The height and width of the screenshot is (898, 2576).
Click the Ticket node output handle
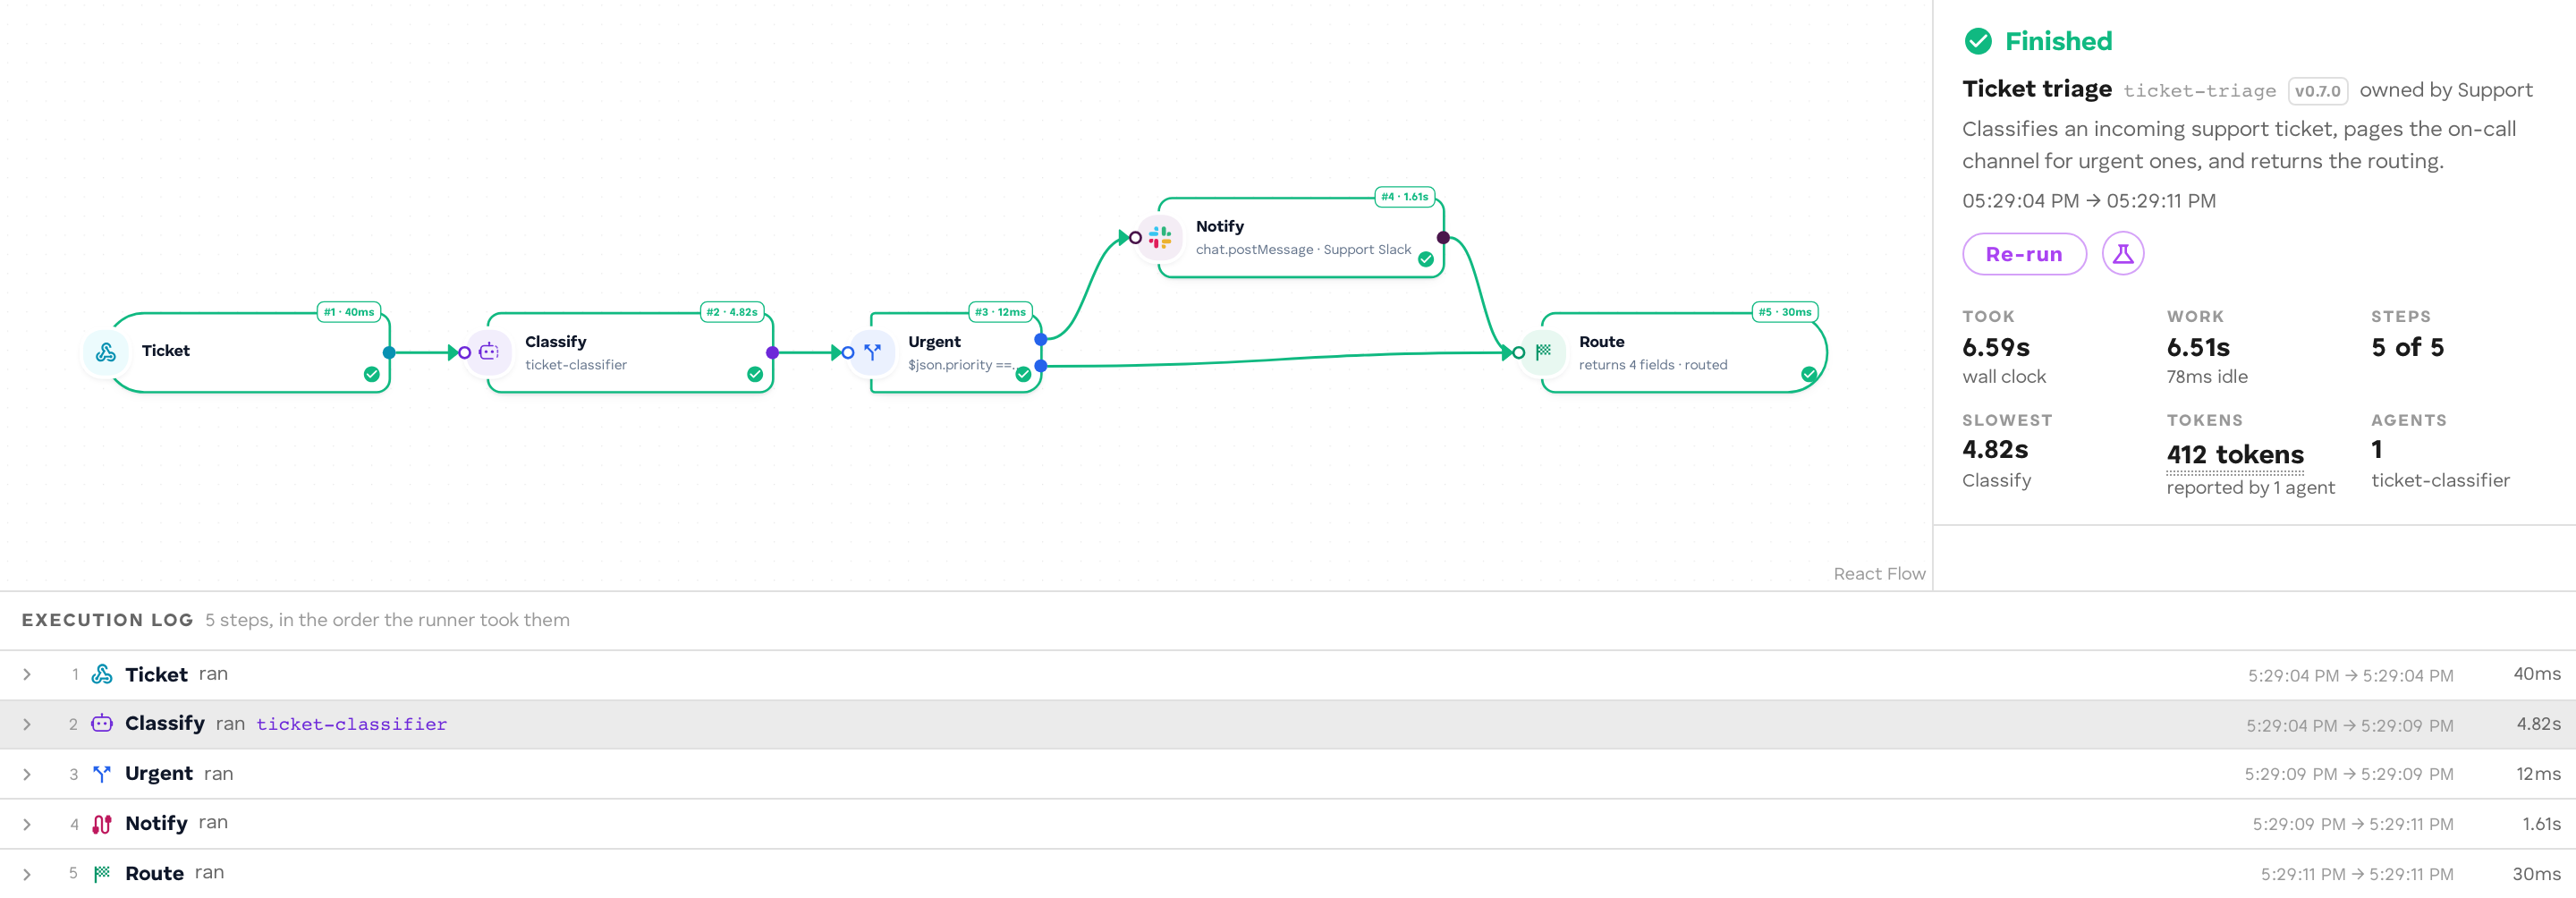(x=389, y=352)
